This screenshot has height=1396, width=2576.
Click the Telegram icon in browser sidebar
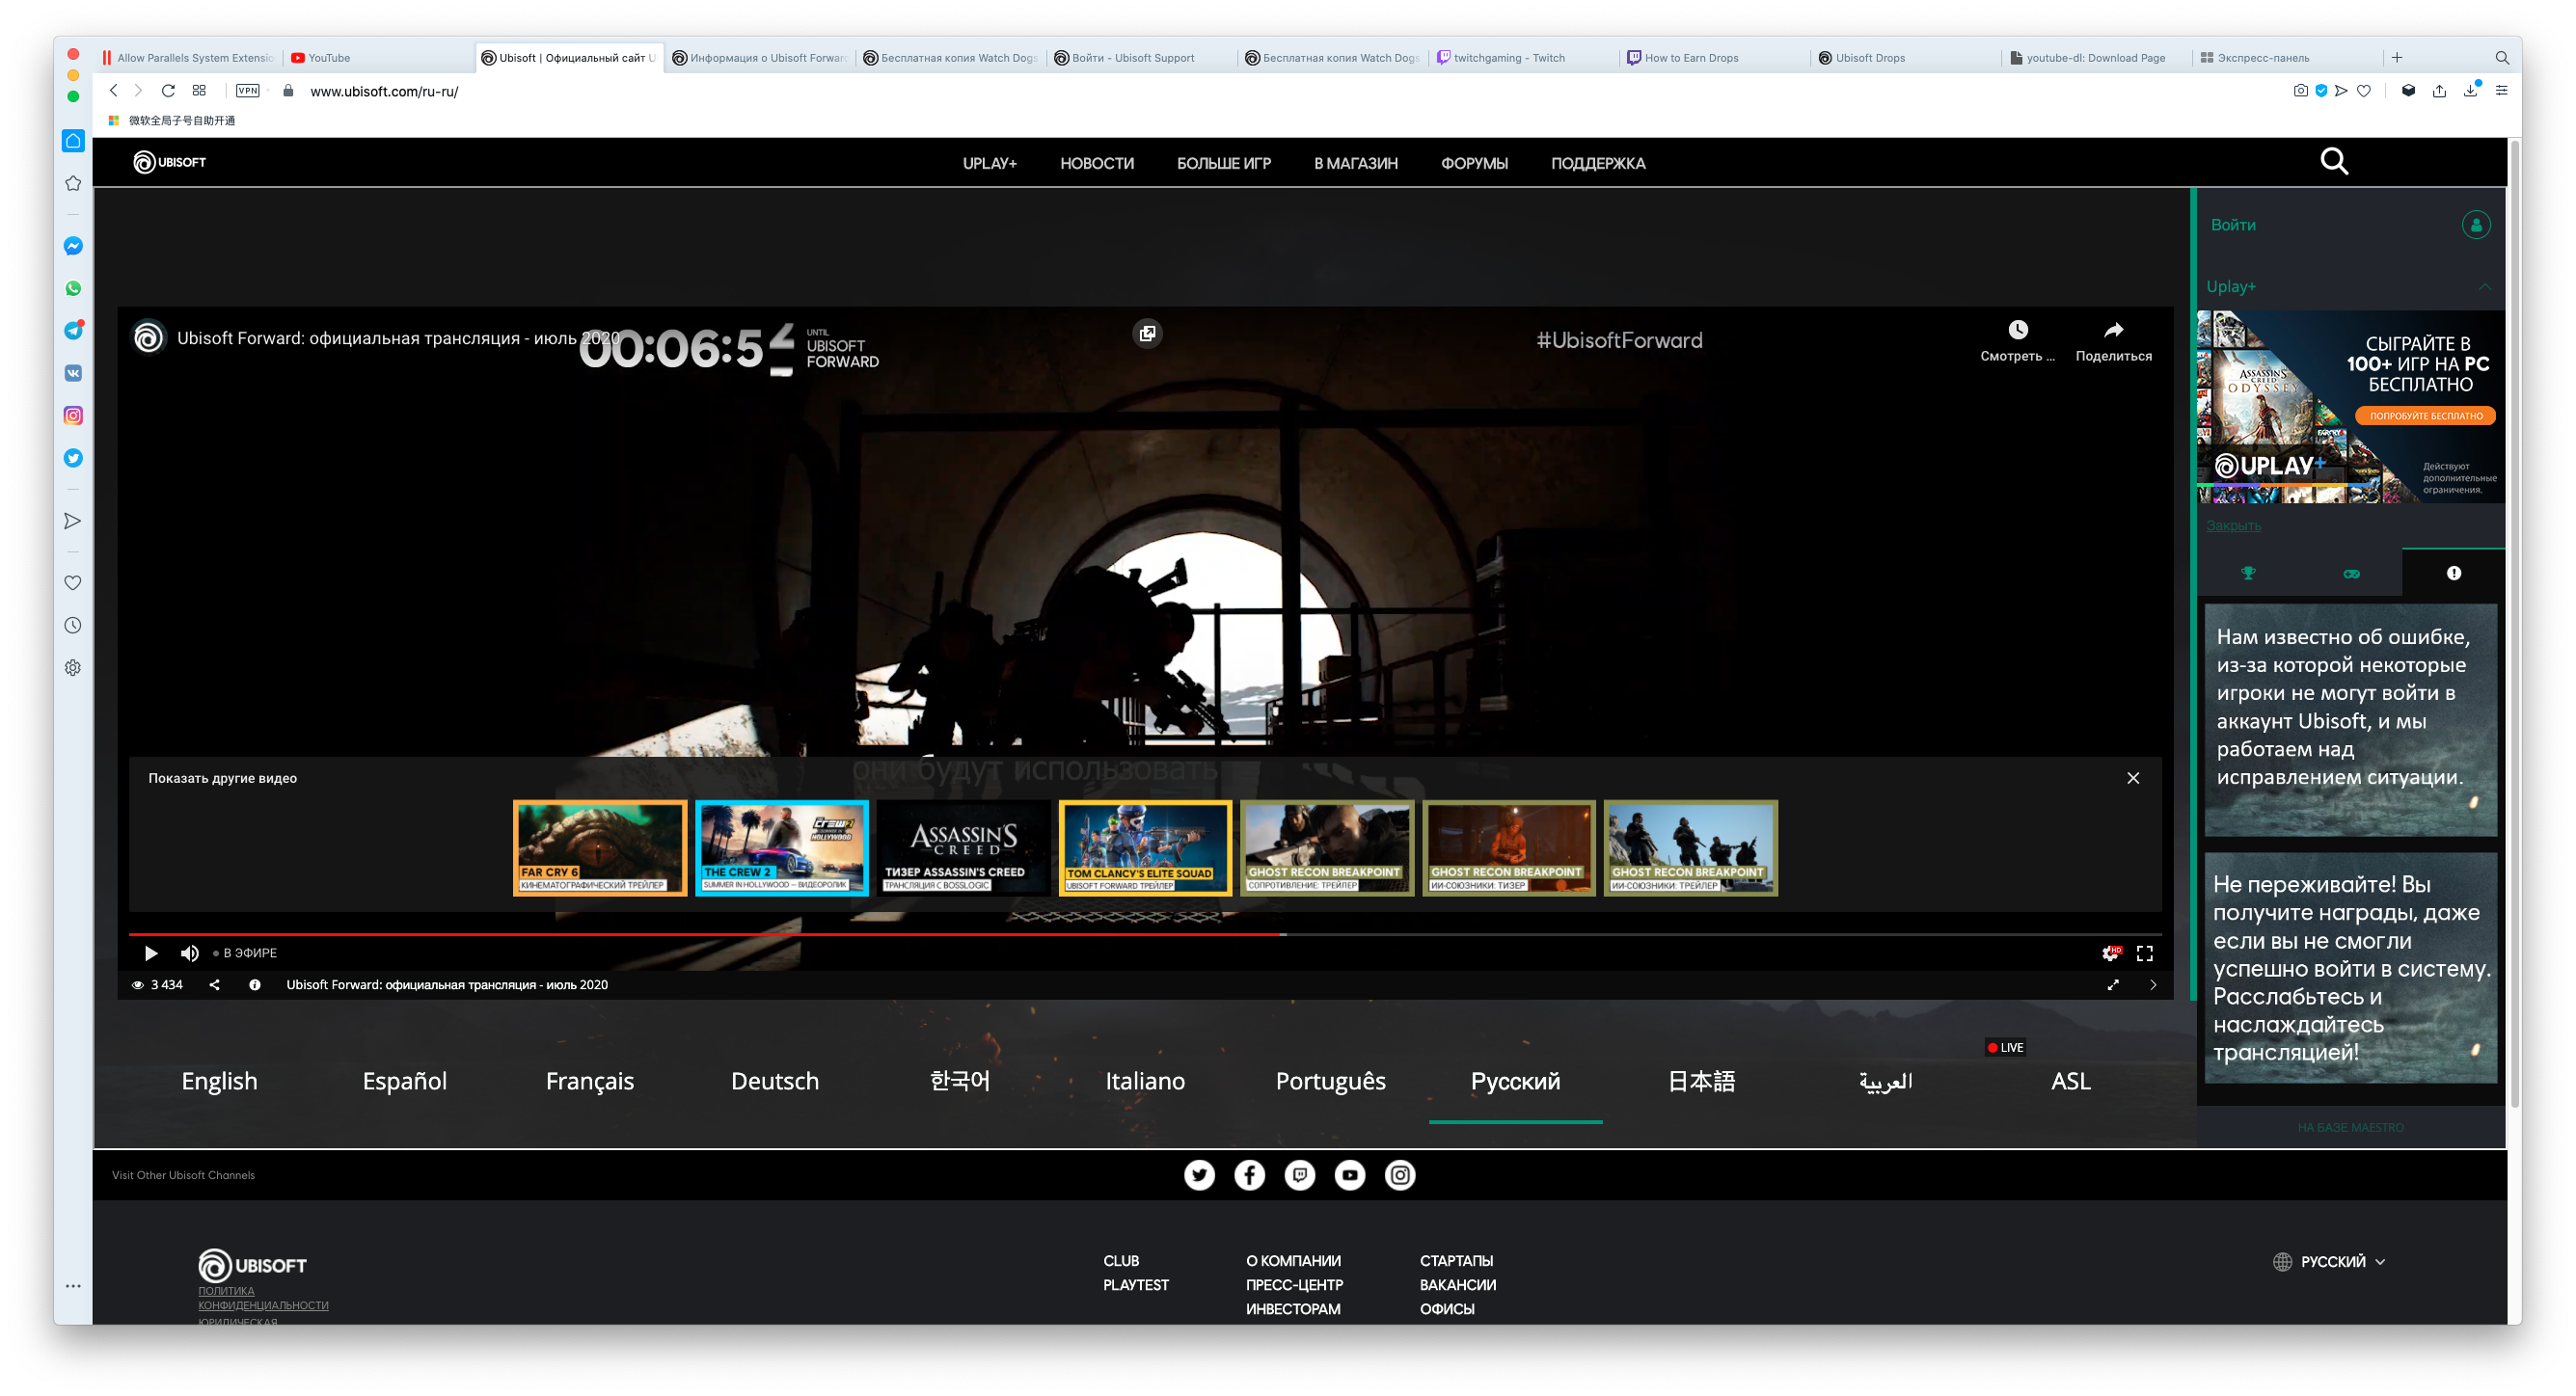tap(73, 331)
